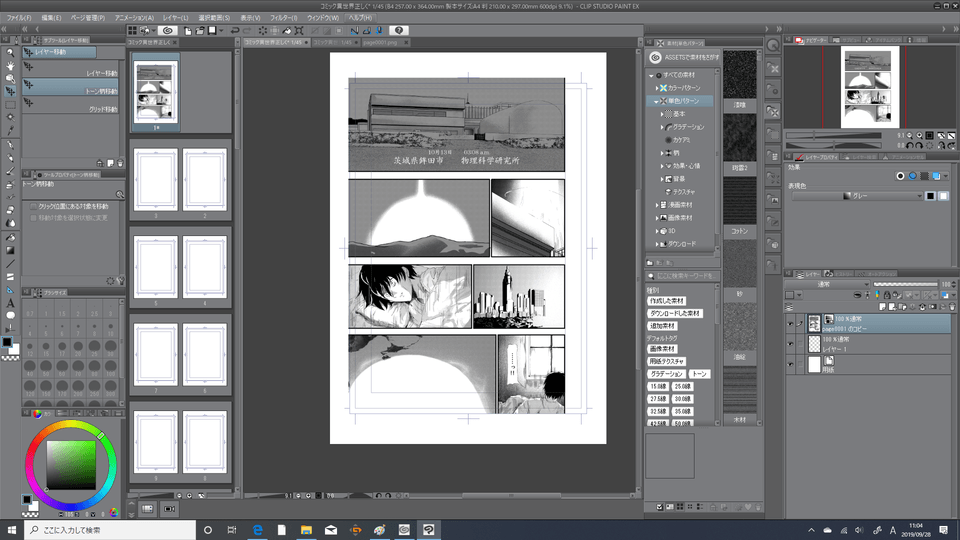Click delete sub tool trash icon
This screenshot has height=540, width=960.
[120, 163]
